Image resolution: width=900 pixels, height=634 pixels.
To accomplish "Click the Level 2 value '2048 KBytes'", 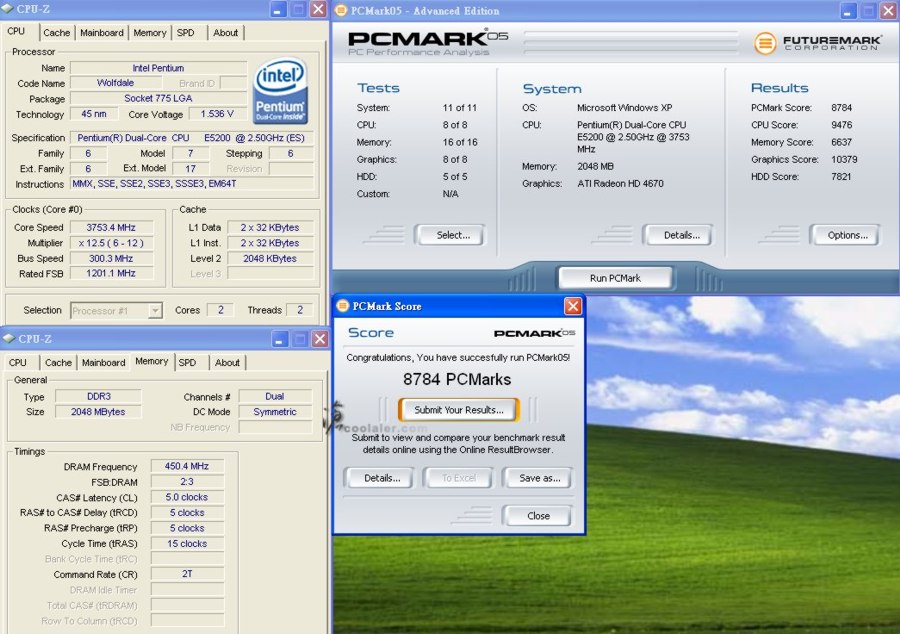I will (270, 258).
